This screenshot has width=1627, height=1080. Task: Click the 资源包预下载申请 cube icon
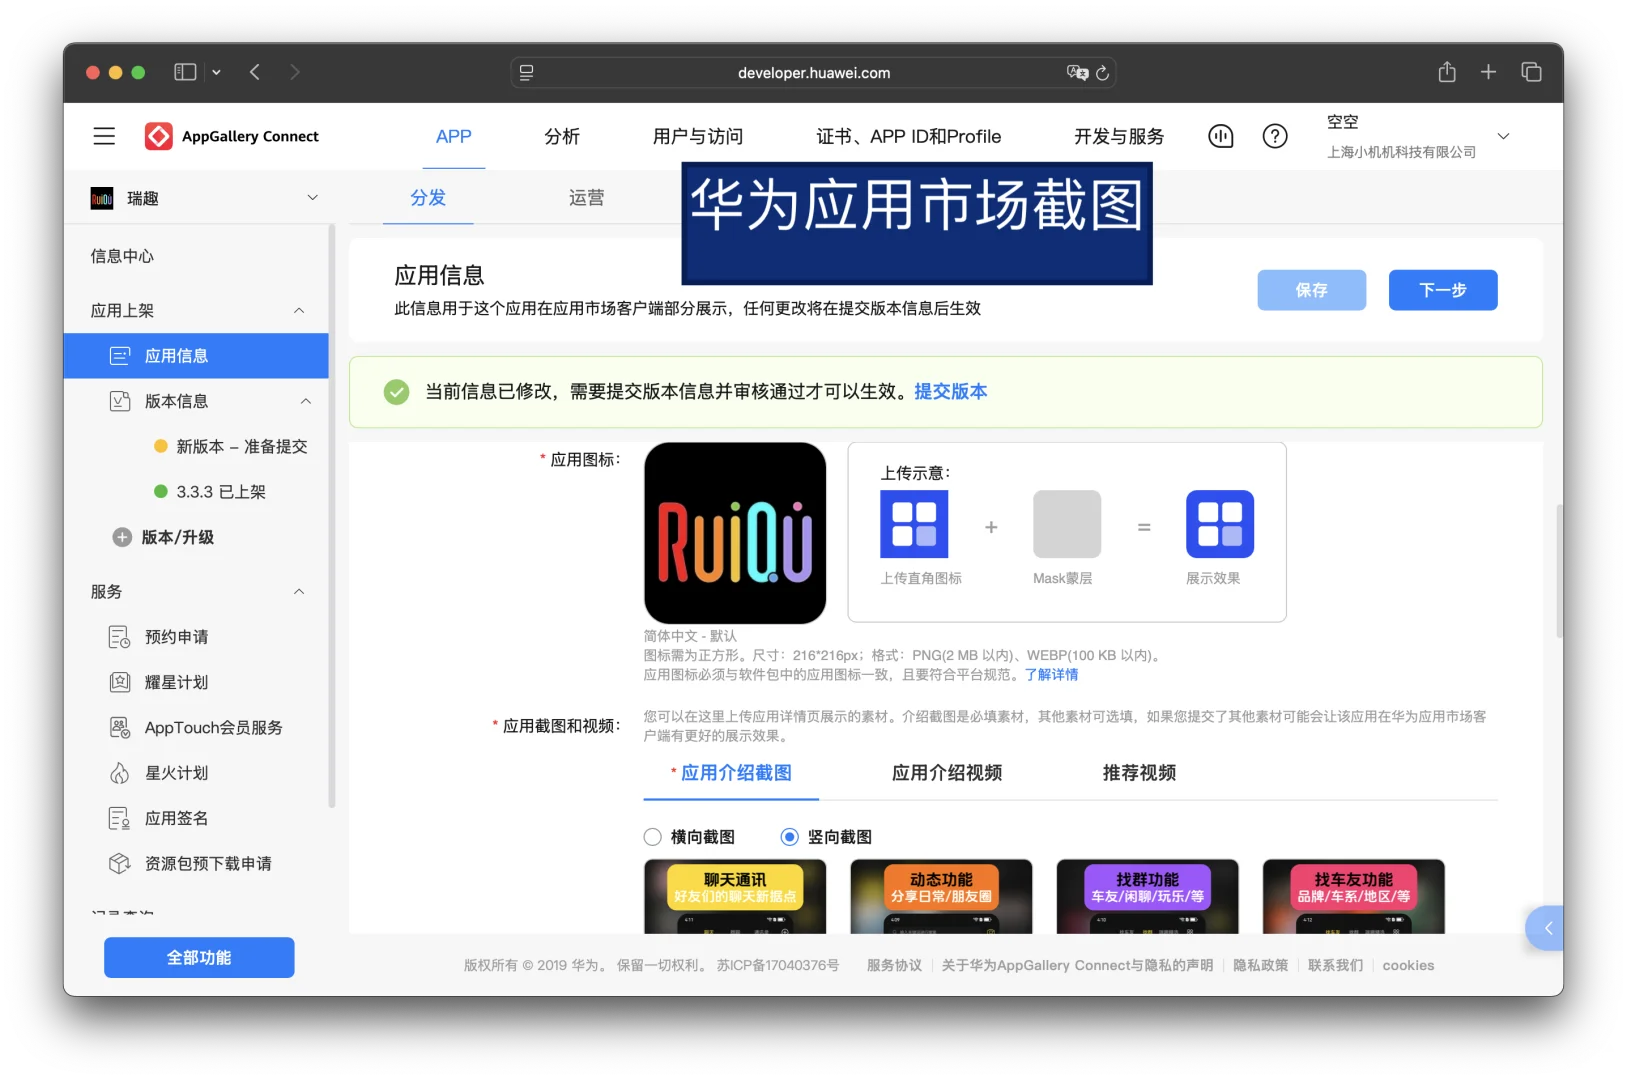[120, 863]
